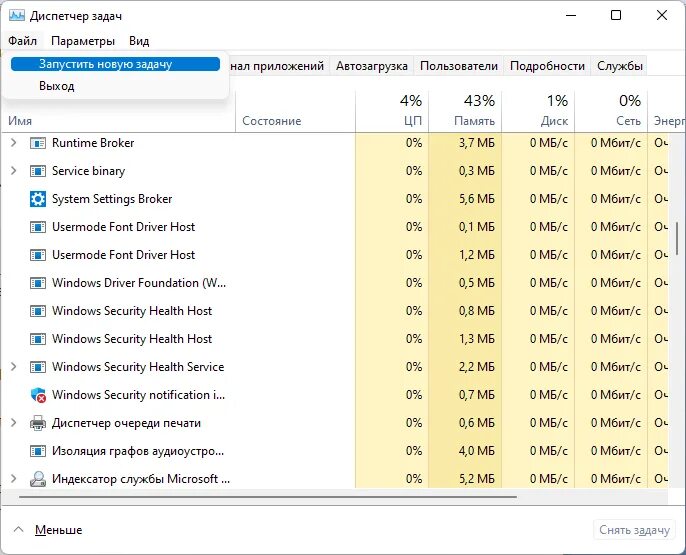
Task: Sort by the Память column header
Action: click(x=465, y=111)
